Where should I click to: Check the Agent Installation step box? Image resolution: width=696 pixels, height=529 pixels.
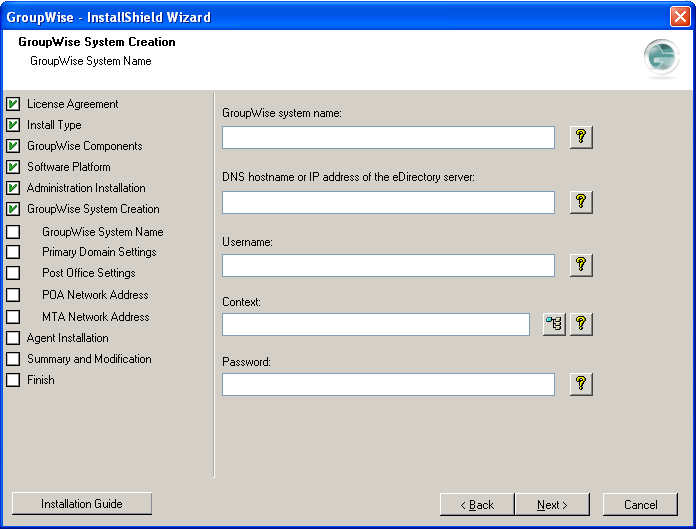pyautogui.click(x=13, y=338)
